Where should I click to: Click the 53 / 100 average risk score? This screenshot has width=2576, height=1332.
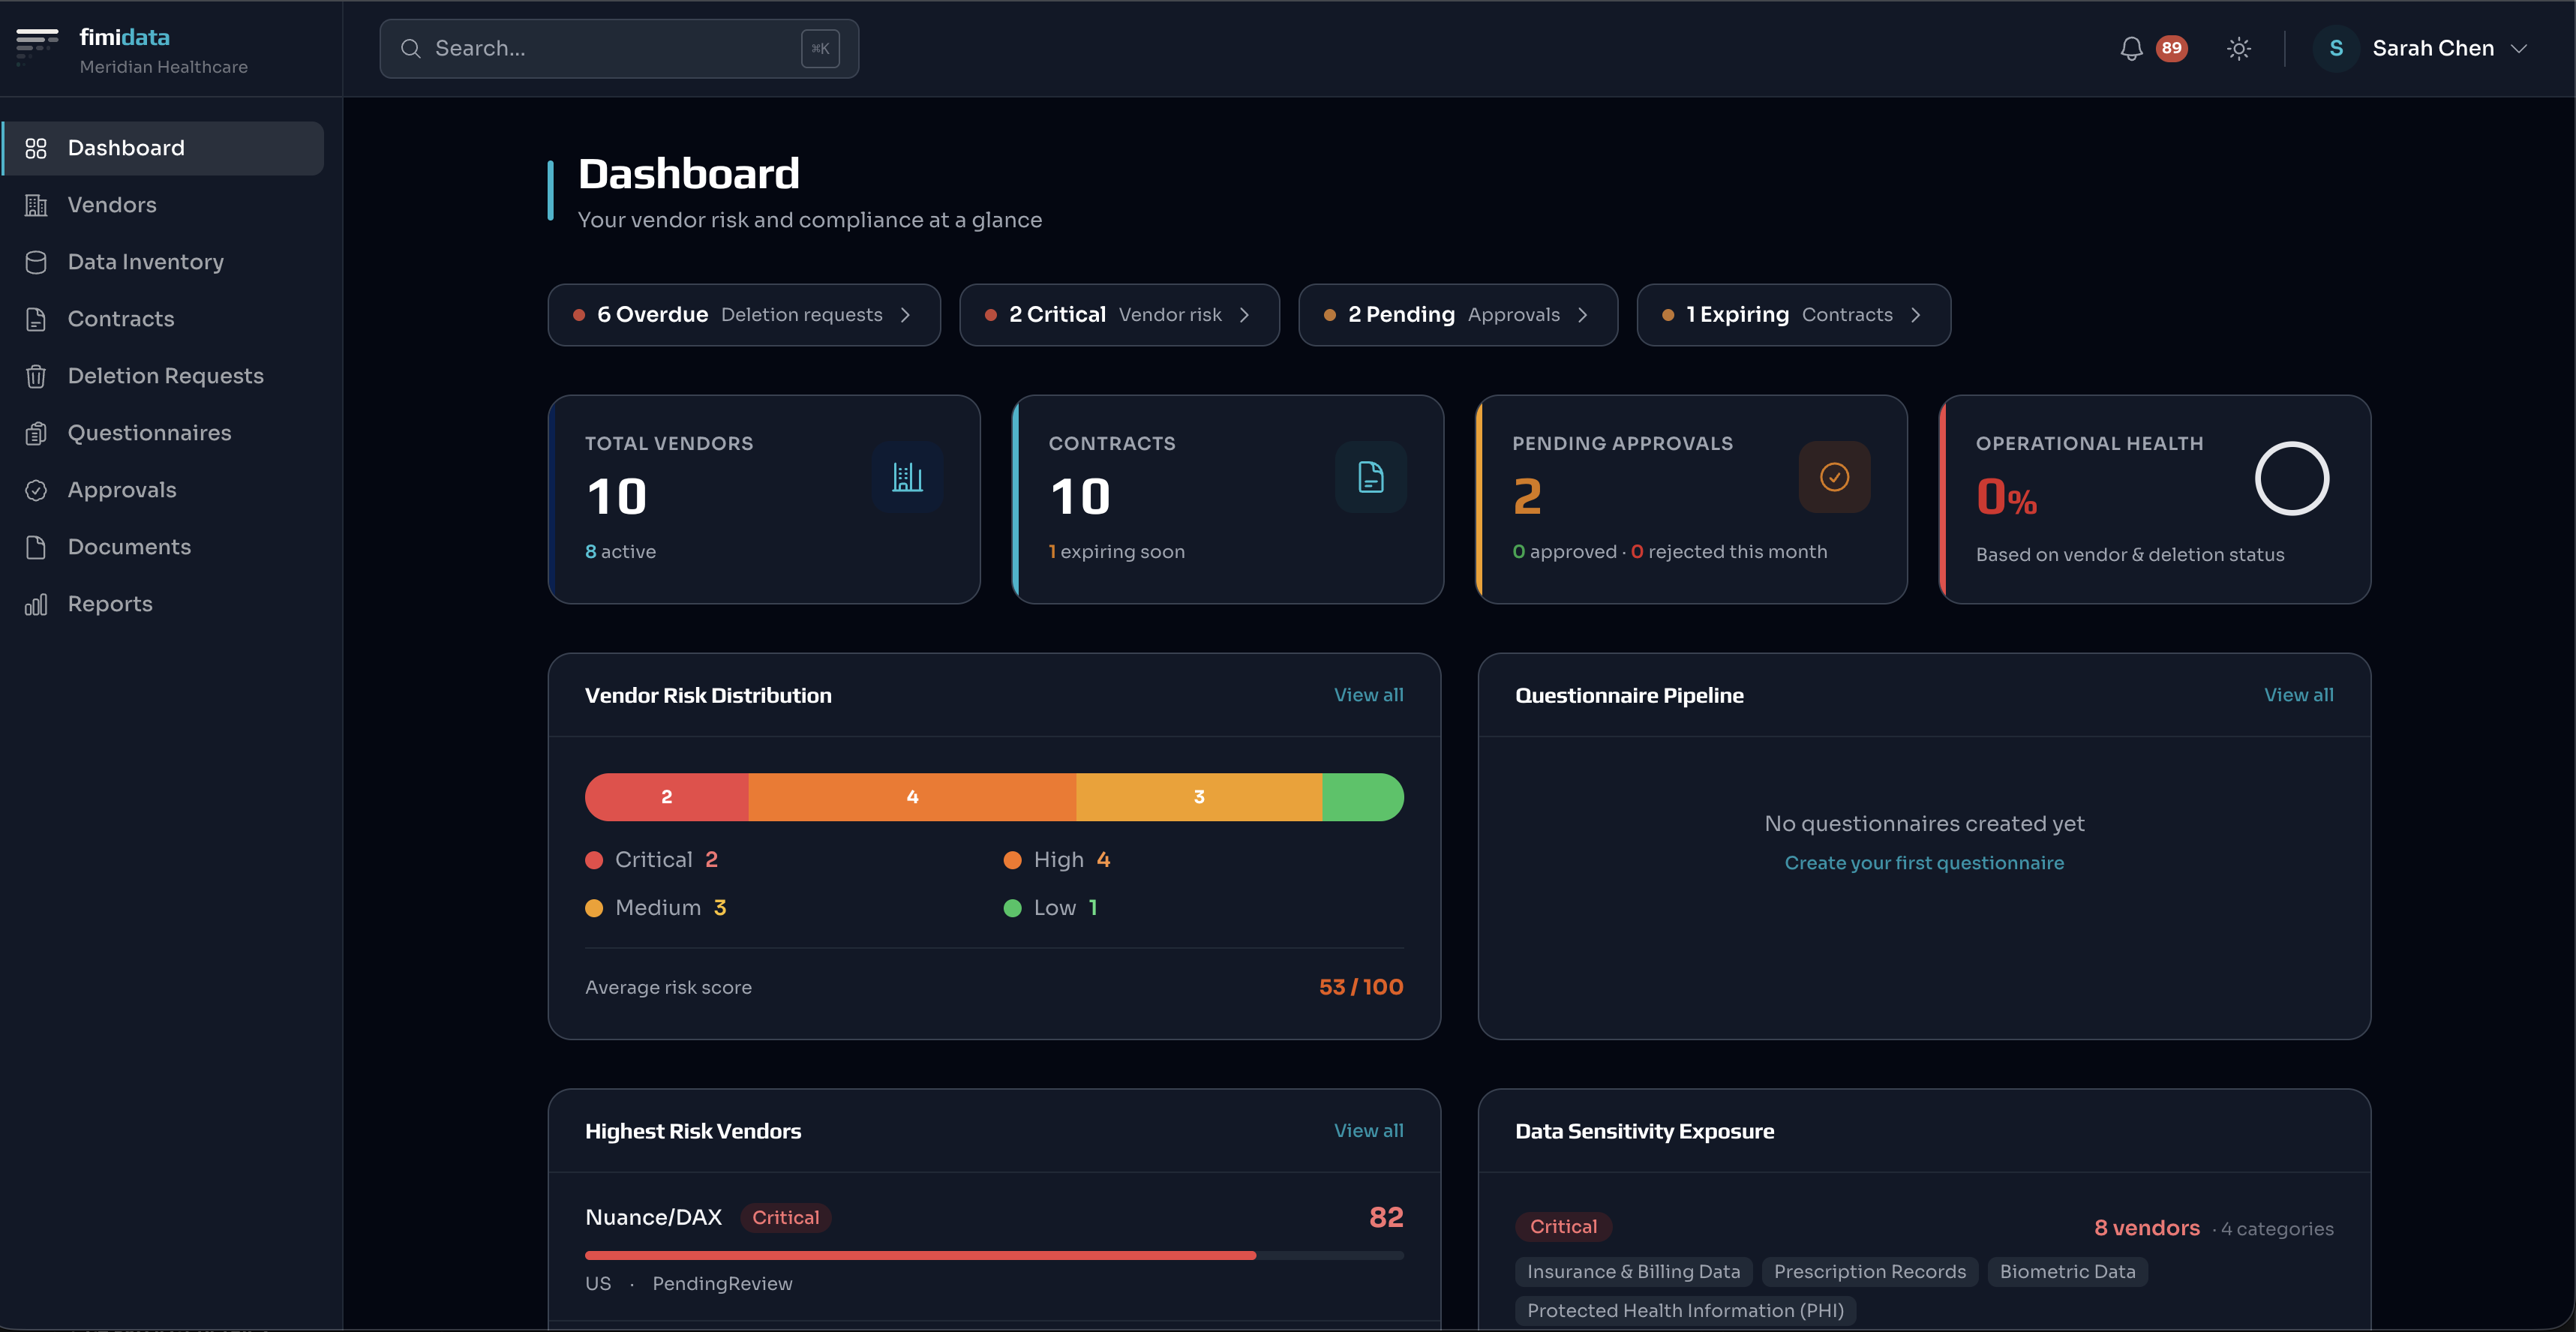click(1361, 987)
